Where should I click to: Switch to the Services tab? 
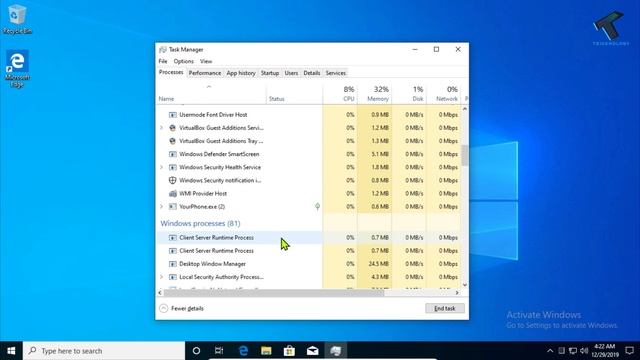pos(336,73)
